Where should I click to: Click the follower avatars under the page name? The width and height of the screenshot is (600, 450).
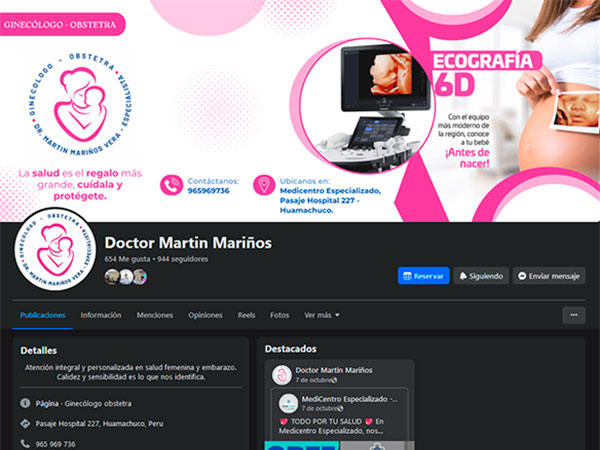coord(126,277)
